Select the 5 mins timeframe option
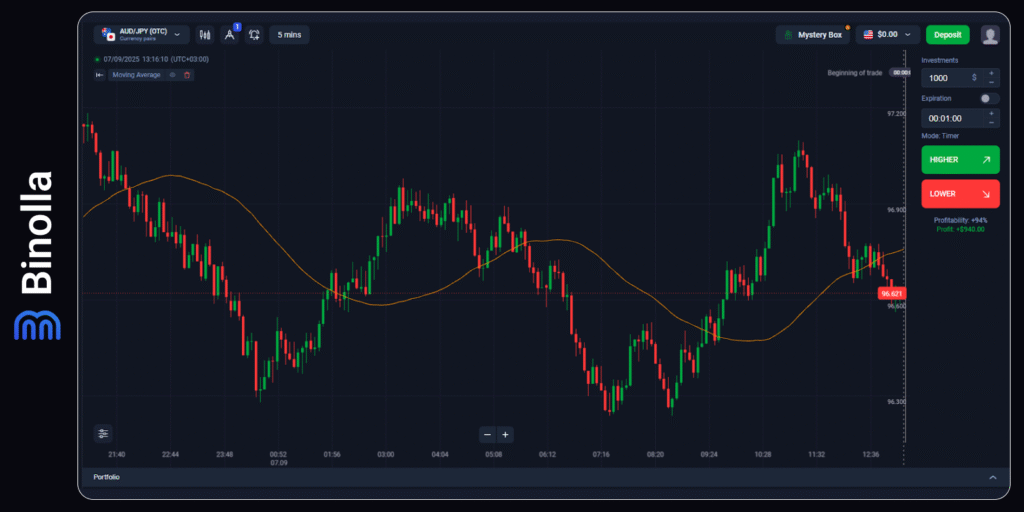Viewport: 1024px width, 512px height. [x=289, y=34]
